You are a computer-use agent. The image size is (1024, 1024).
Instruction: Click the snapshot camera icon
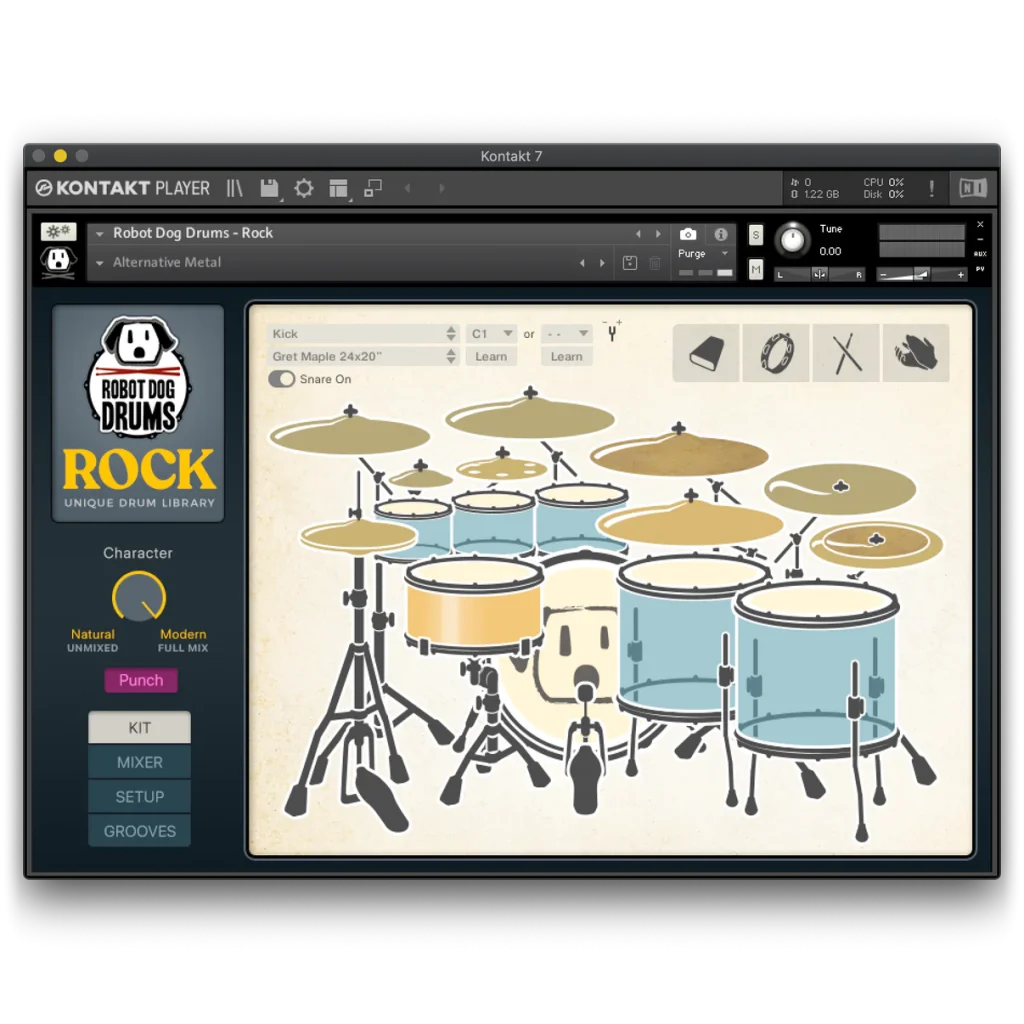coord(688,234)
